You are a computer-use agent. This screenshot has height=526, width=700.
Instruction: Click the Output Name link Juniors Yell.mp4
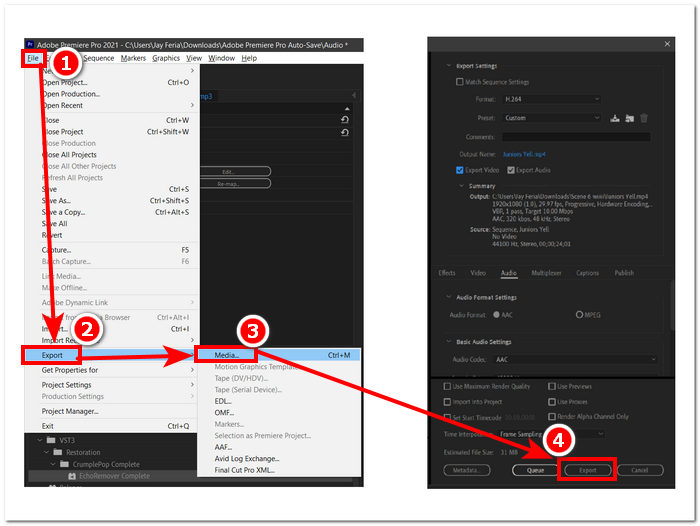[x=524, y=154]
